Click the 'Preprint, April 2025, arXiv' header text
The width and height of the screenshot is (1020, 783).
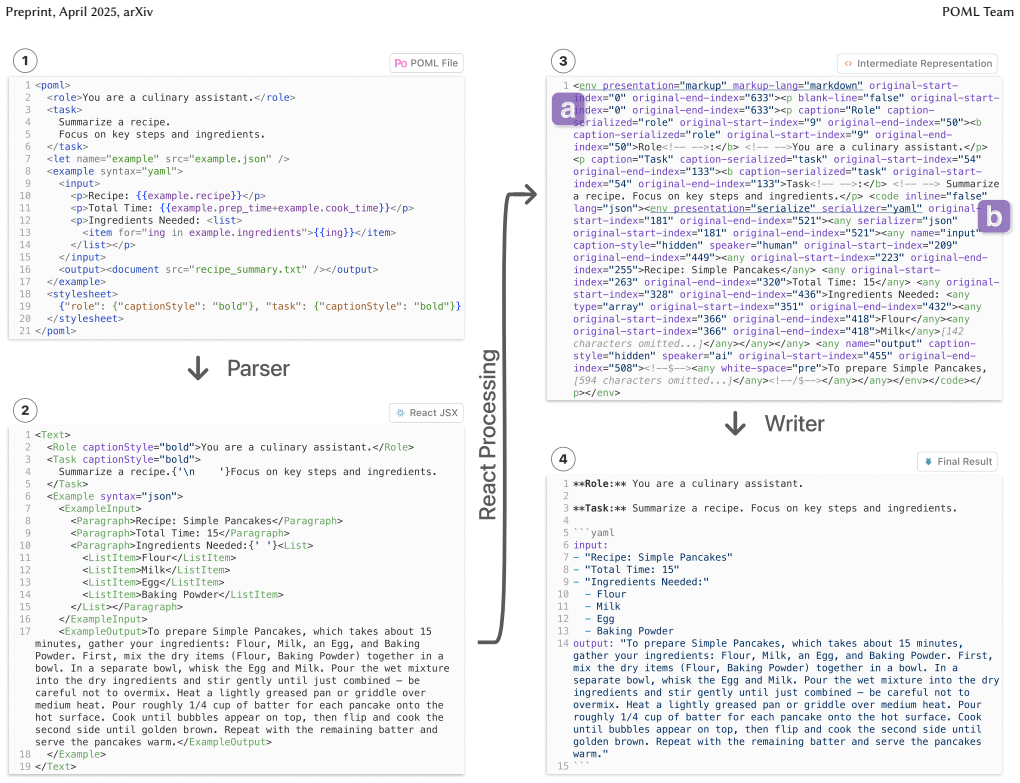coord(79,12)
